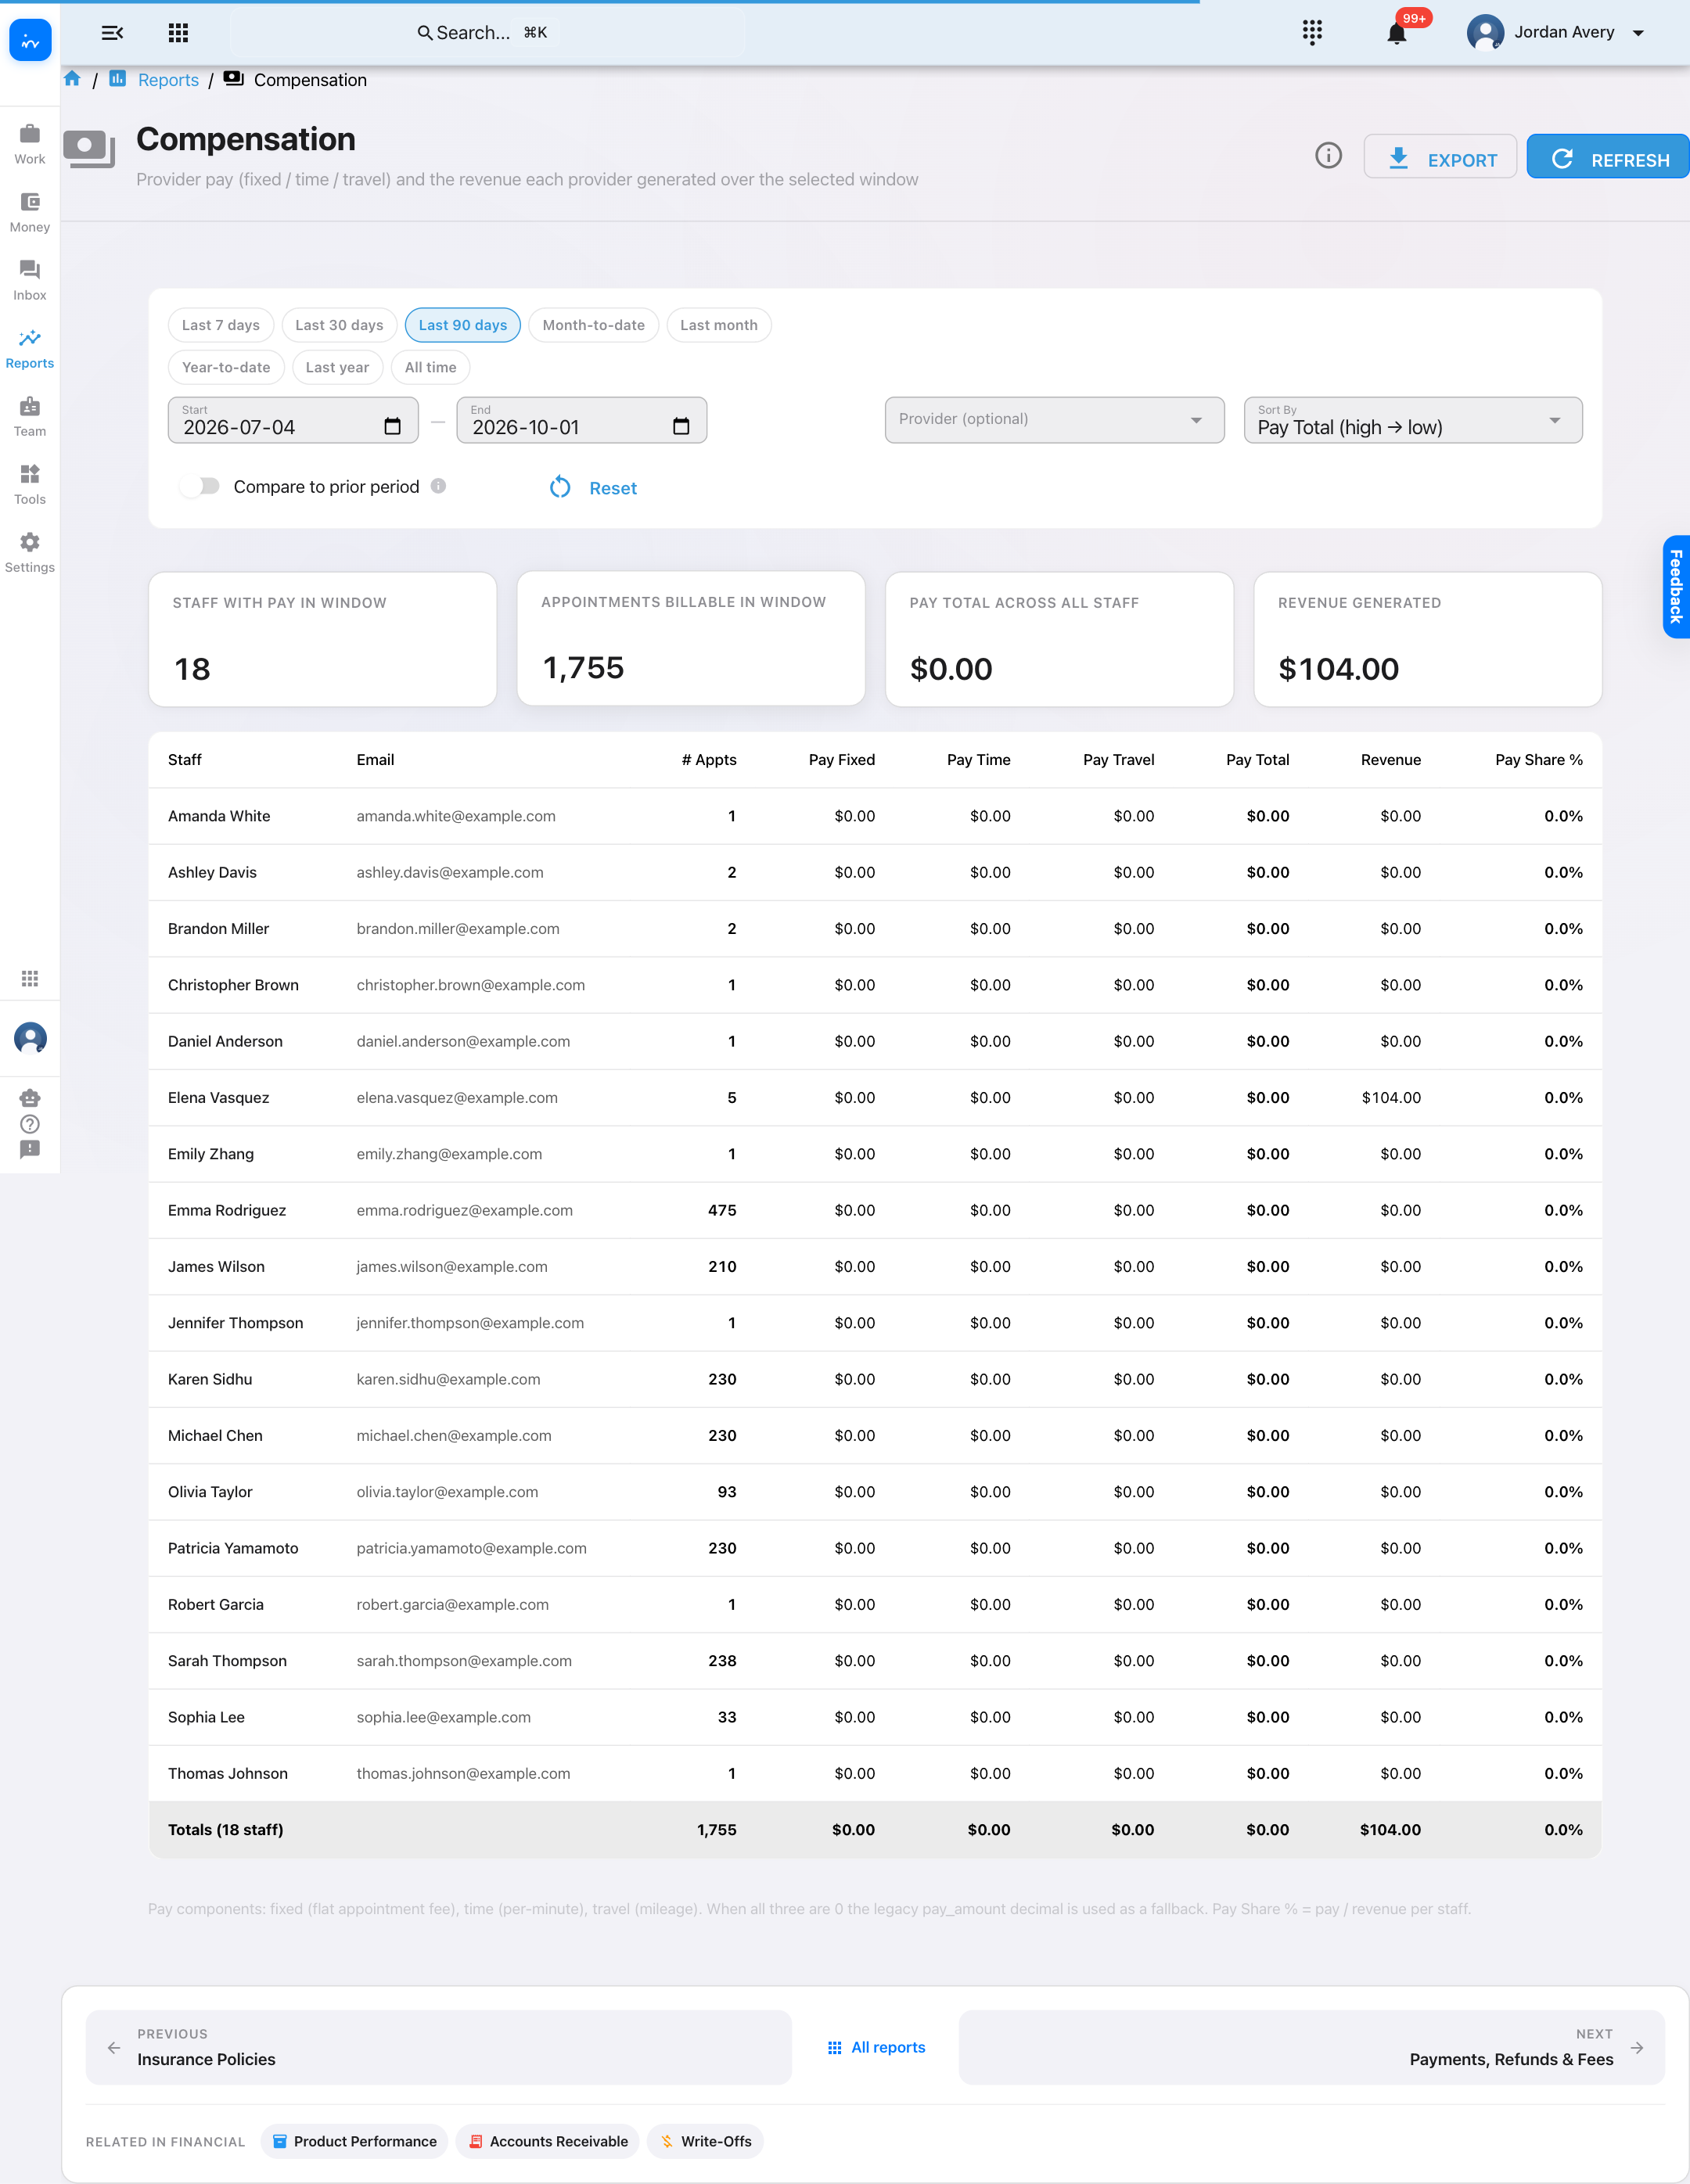Expand the Provider (optional) dropdown

1054,419
